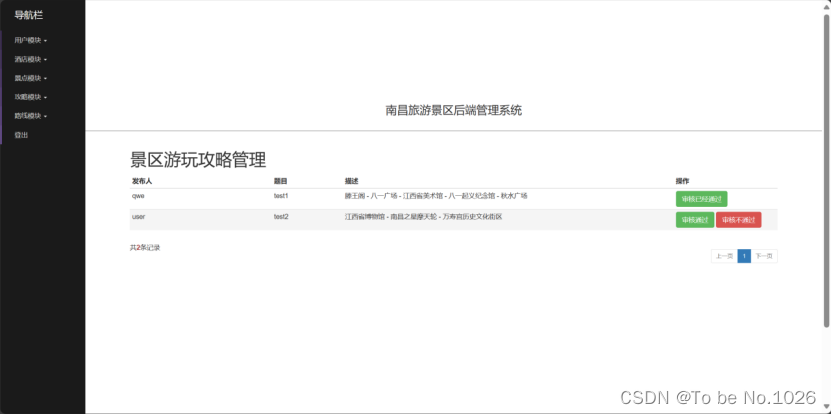Viewport: 831px width, 414px height.
Task: Click the 登出 logout link
Action: tap(21, 135)
